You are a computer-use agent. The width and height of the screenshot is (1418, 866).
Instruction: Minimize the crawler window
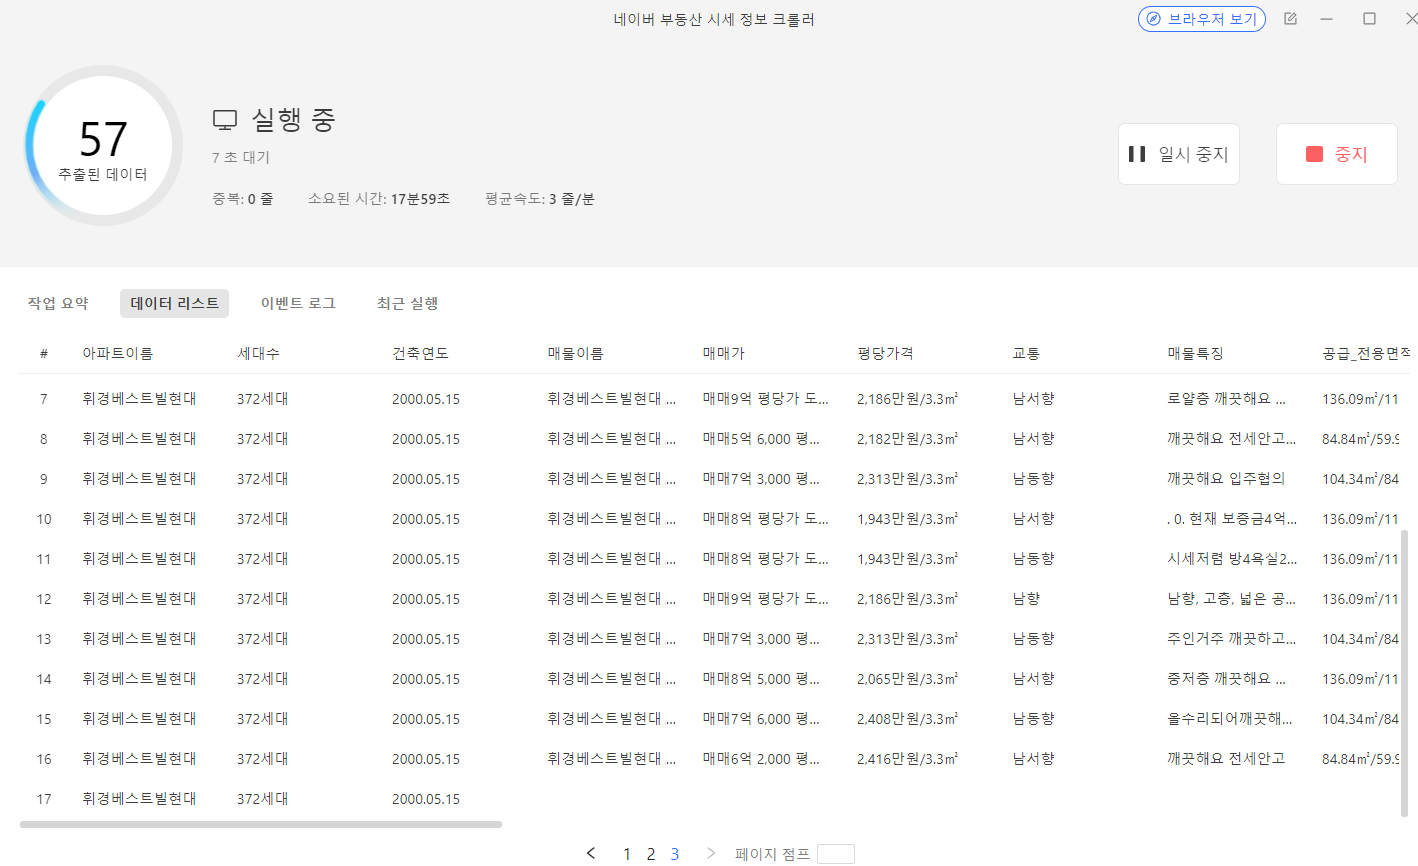[x=1327, y=19]
